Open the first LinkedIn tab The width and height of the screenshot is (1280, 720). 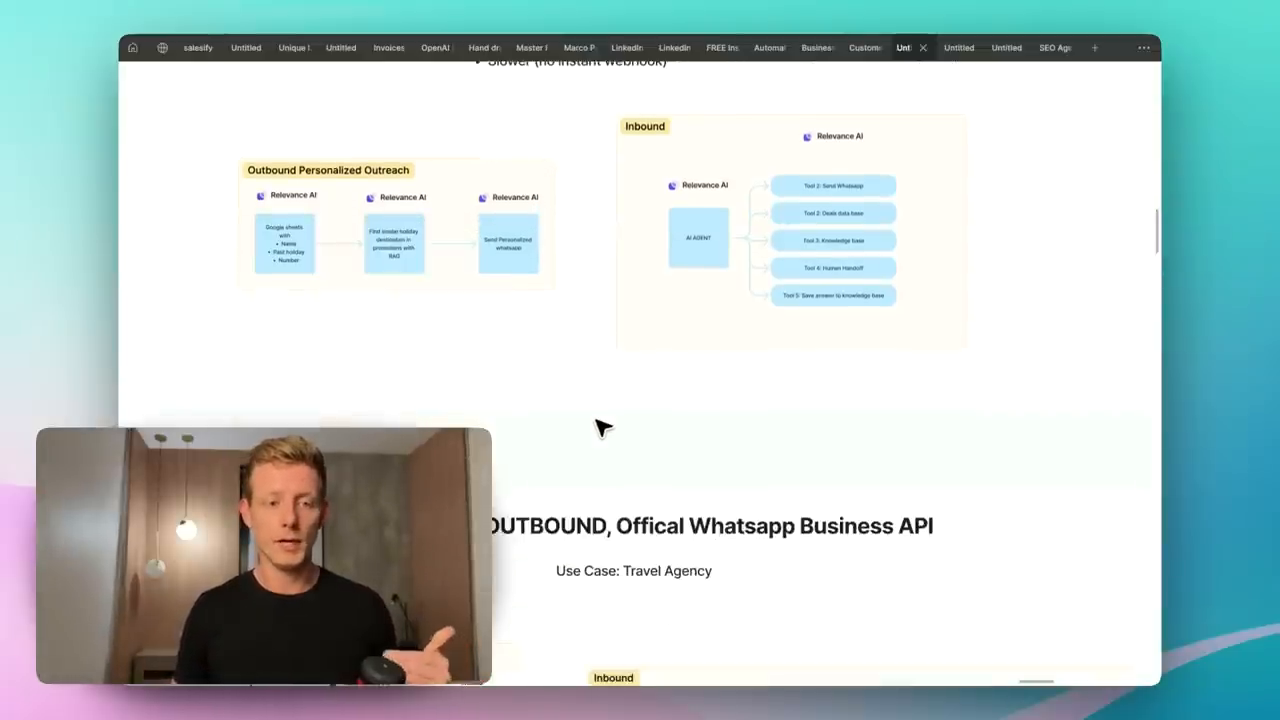coord(626,47)
